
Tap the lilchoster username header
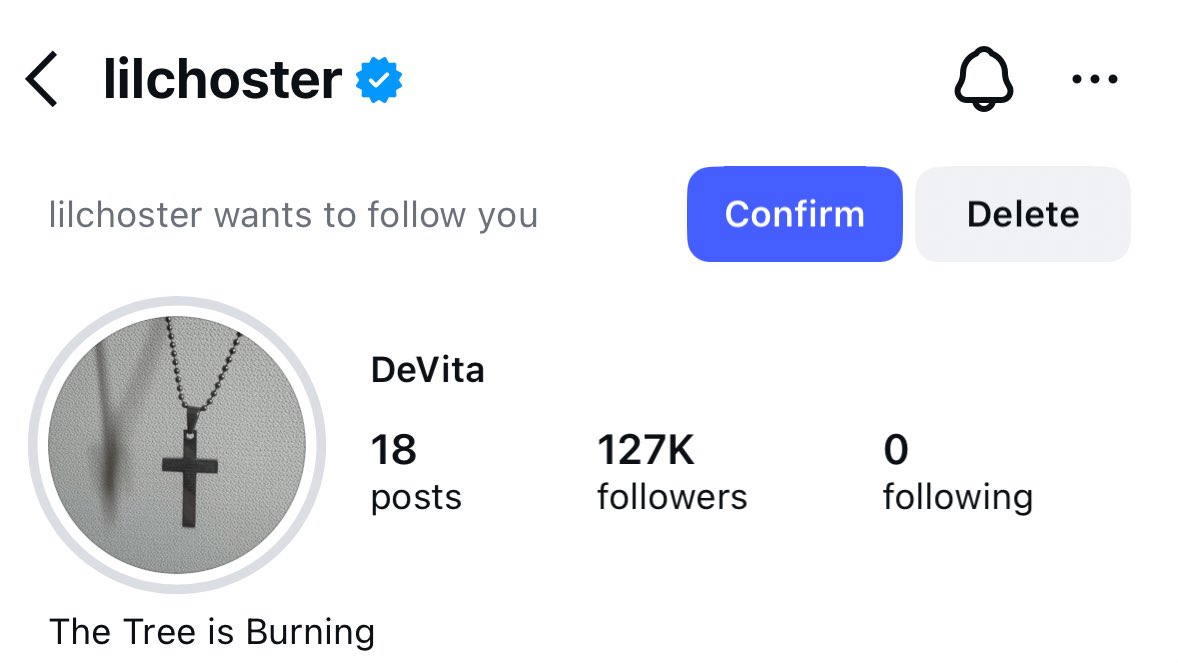(222, 80)
